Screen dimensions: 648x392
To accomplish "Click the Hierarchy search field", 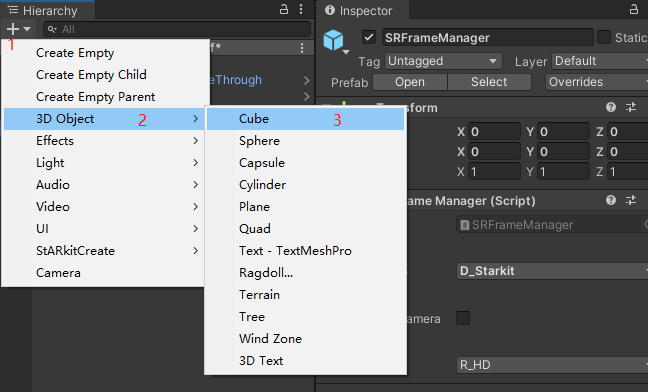I will click(177, 29).
